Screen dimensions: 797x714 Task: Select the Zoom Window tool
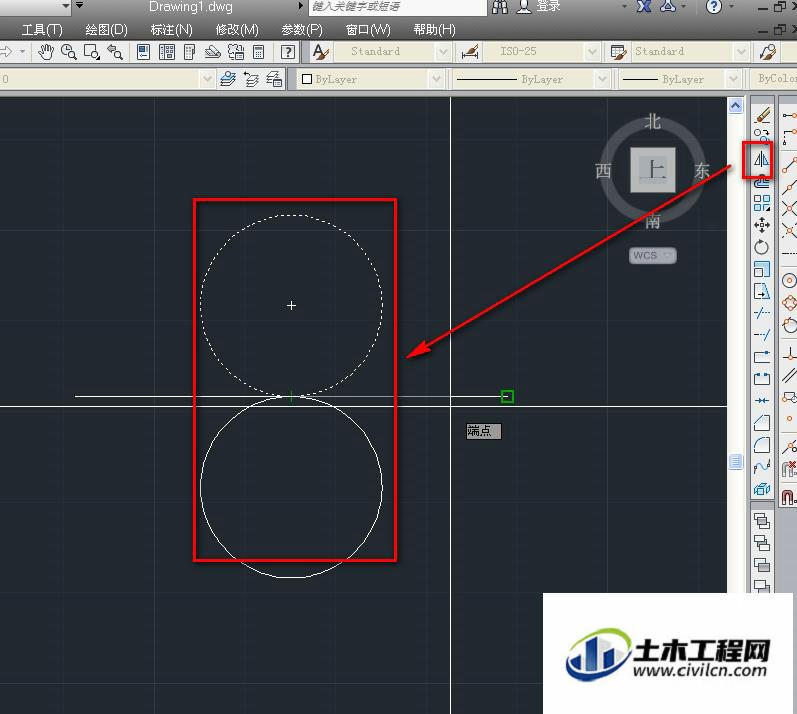pos(91,52)
